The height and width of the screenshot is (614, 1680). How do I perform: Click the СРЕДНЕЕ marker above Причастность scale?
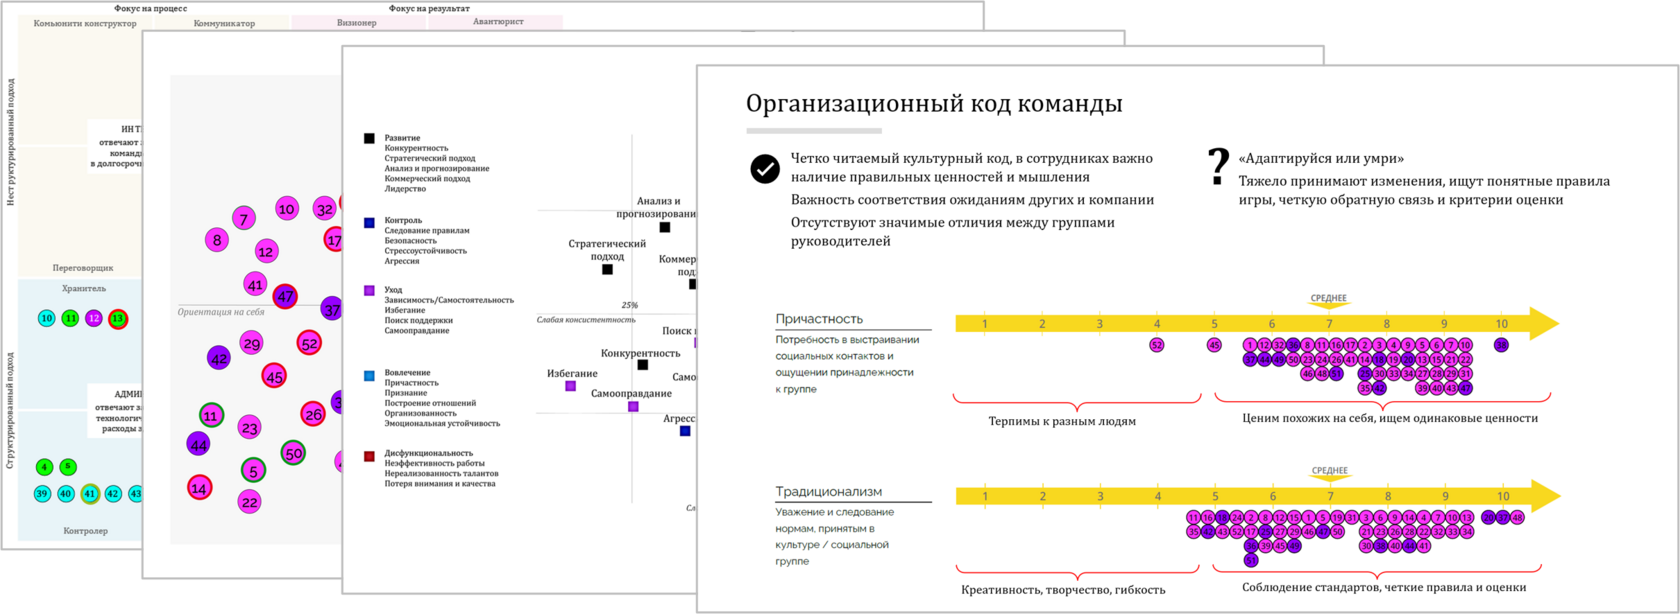point(1329,299)
